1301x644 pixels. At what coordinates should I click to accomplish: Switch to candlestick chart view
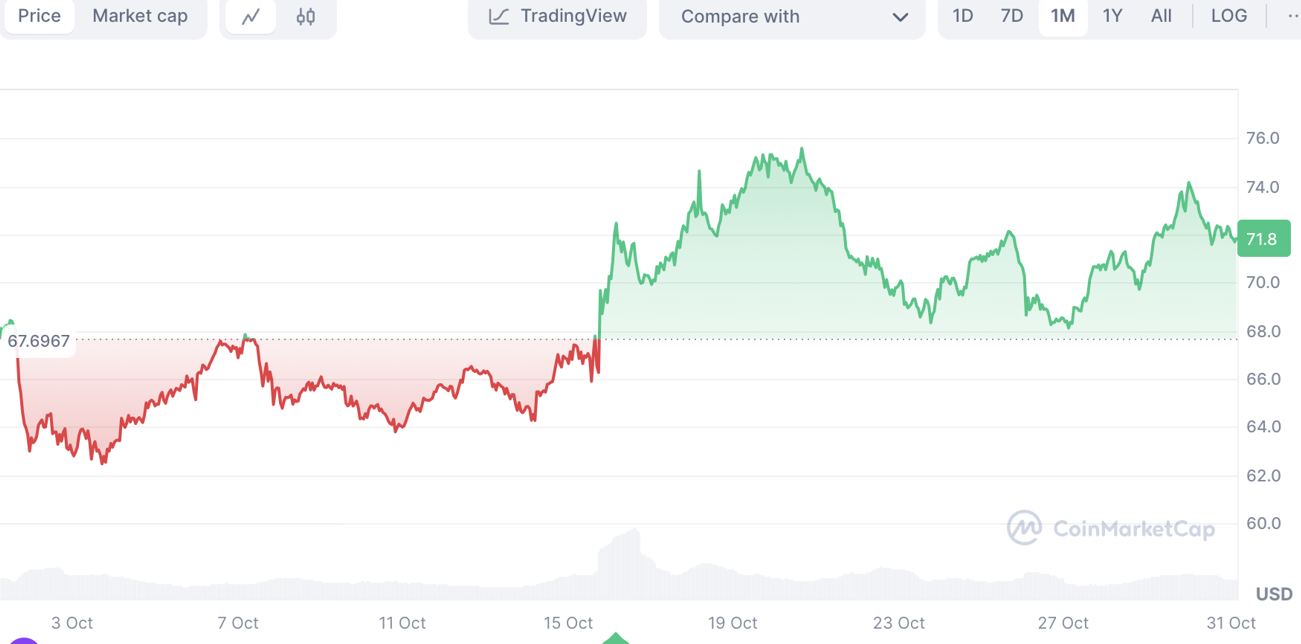click(x=306, y=17)
